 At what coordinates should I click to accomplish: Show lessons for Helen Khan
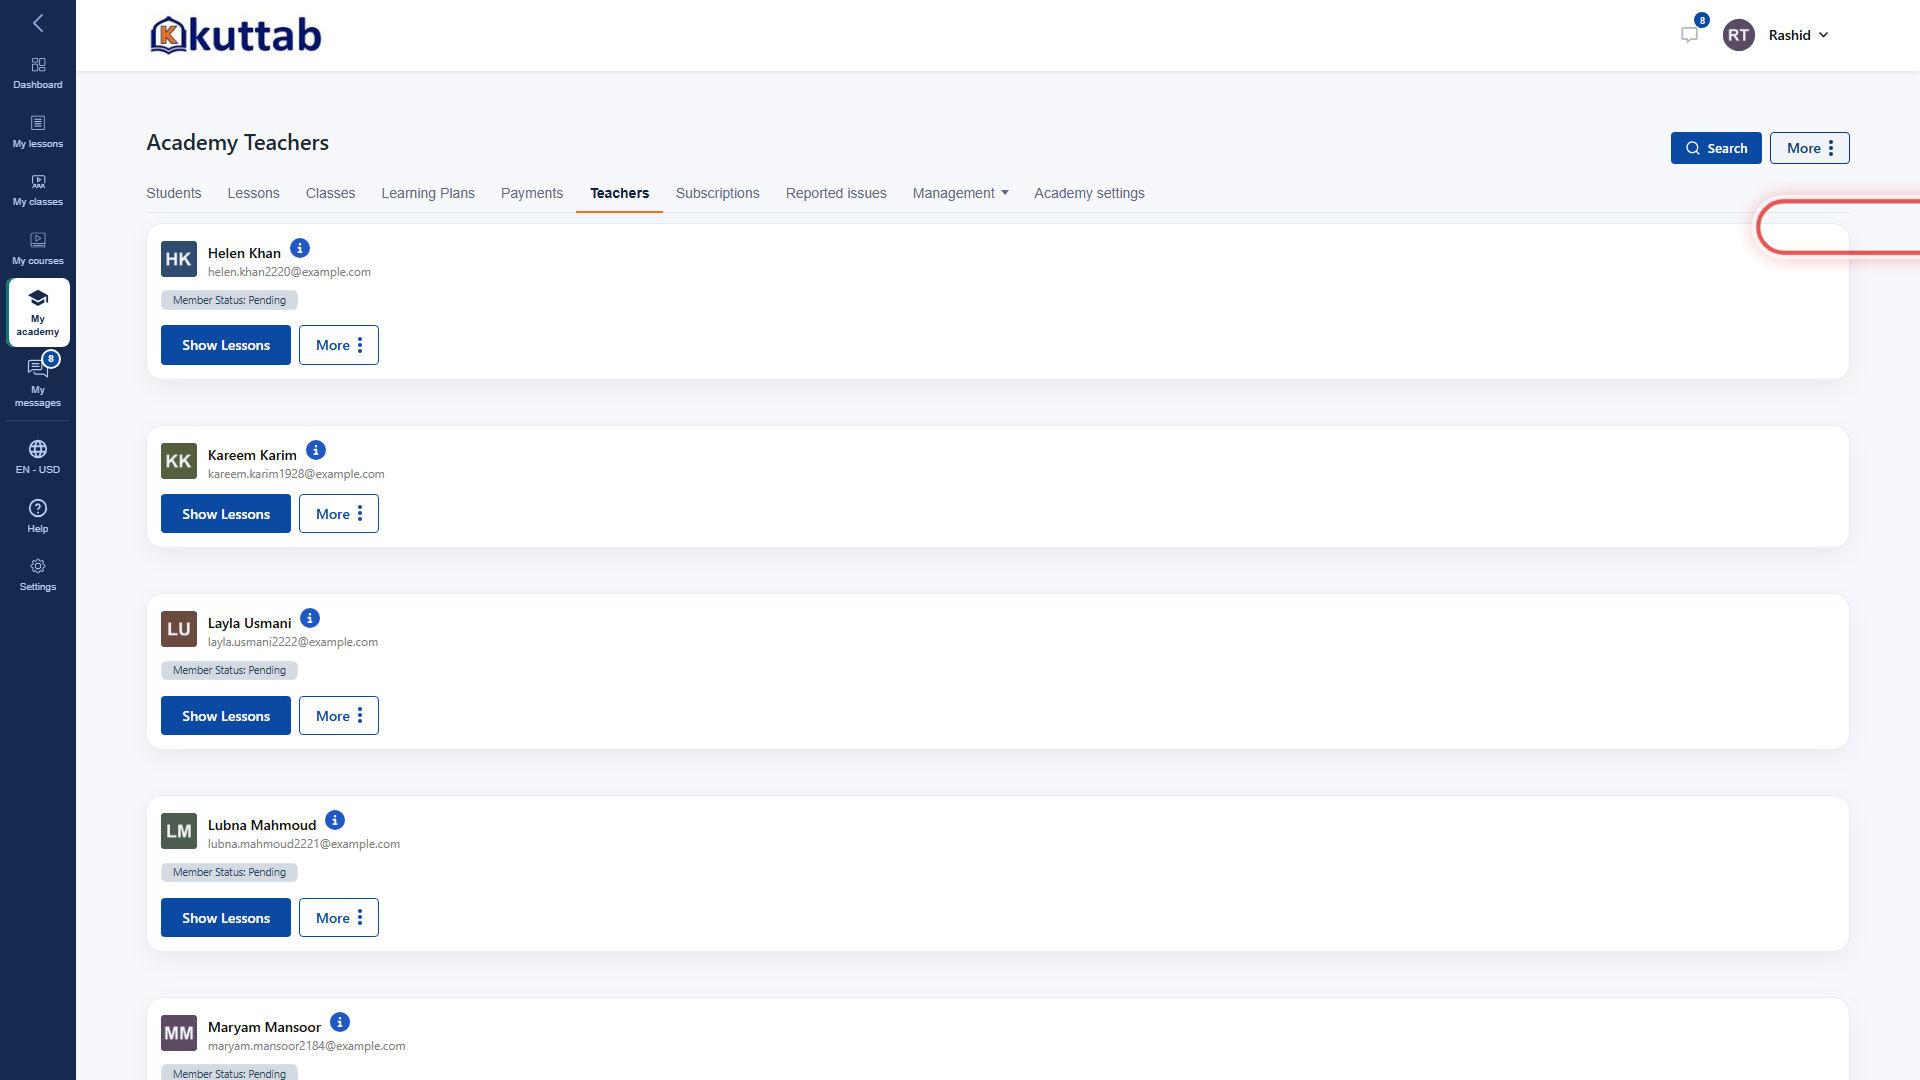tap(226, 345)
